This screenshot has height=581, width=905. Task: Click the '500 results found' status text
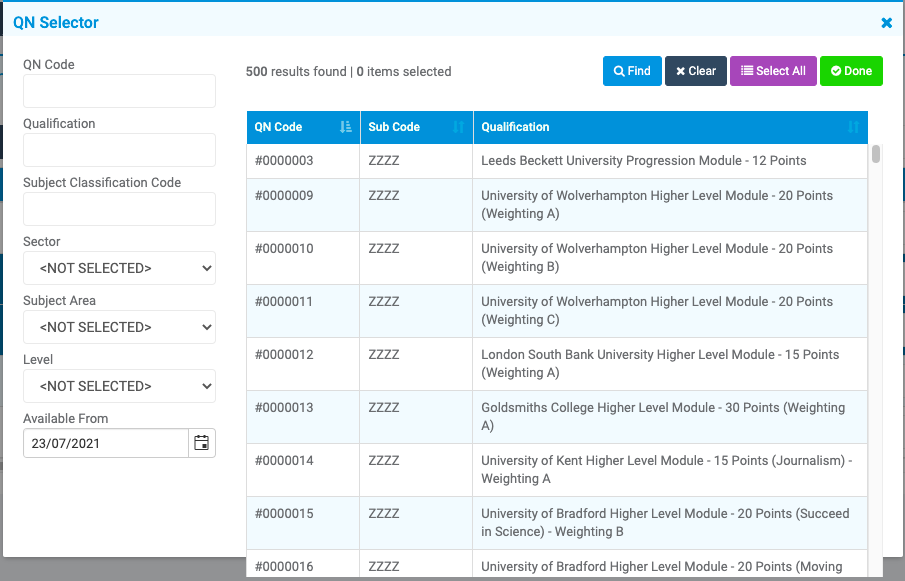tap(296, 72)
